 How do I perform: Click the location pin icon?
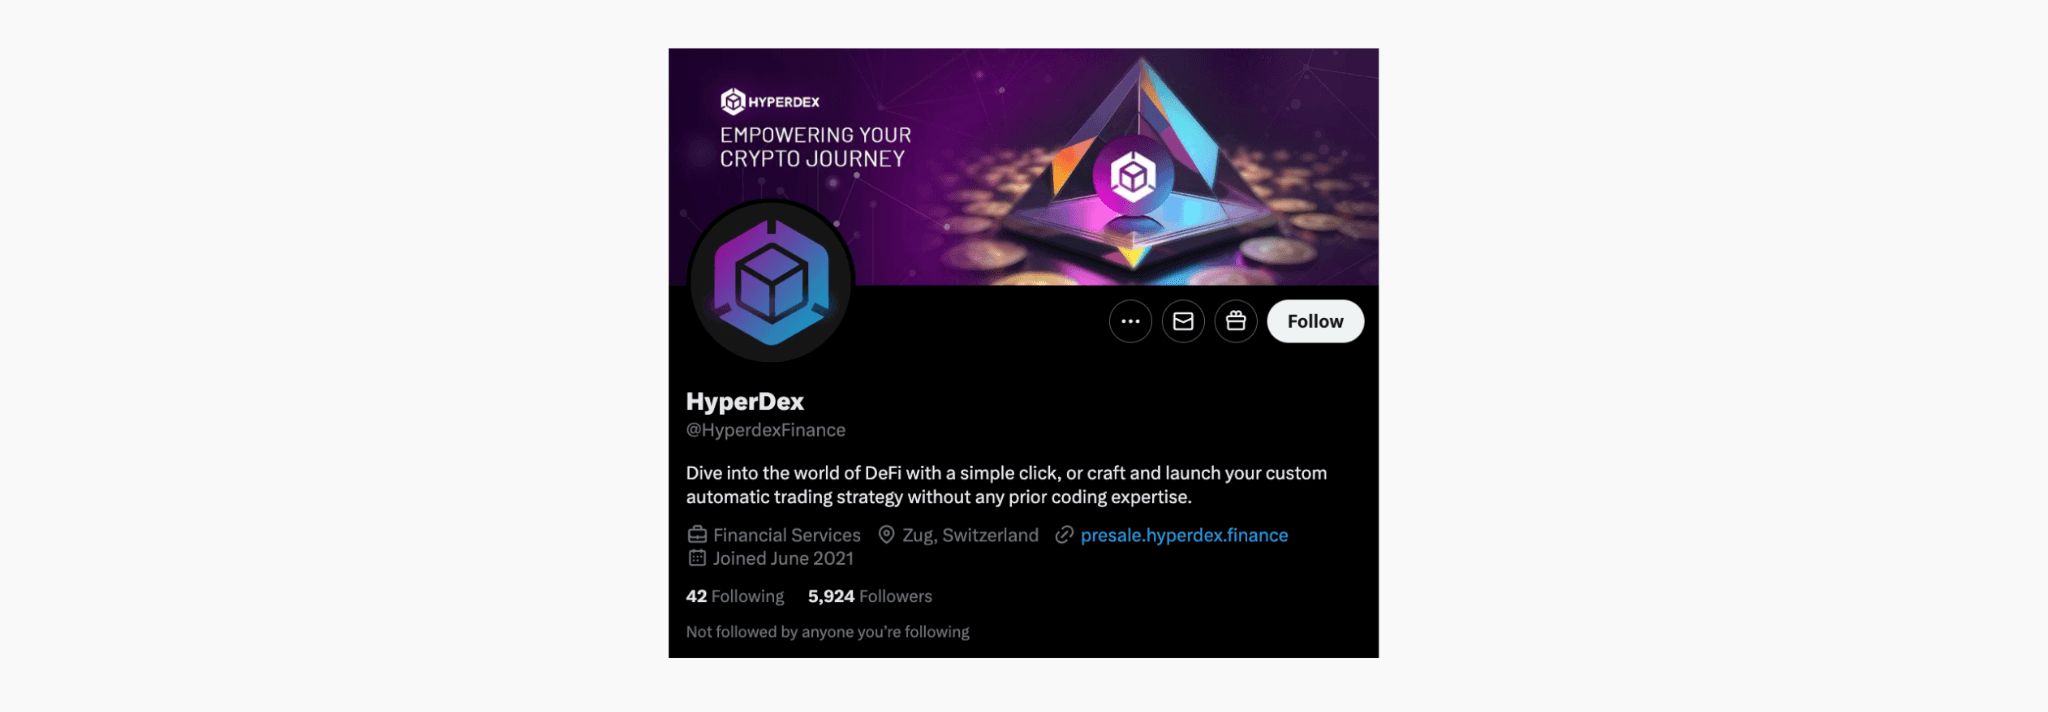(x=886, y=535)
